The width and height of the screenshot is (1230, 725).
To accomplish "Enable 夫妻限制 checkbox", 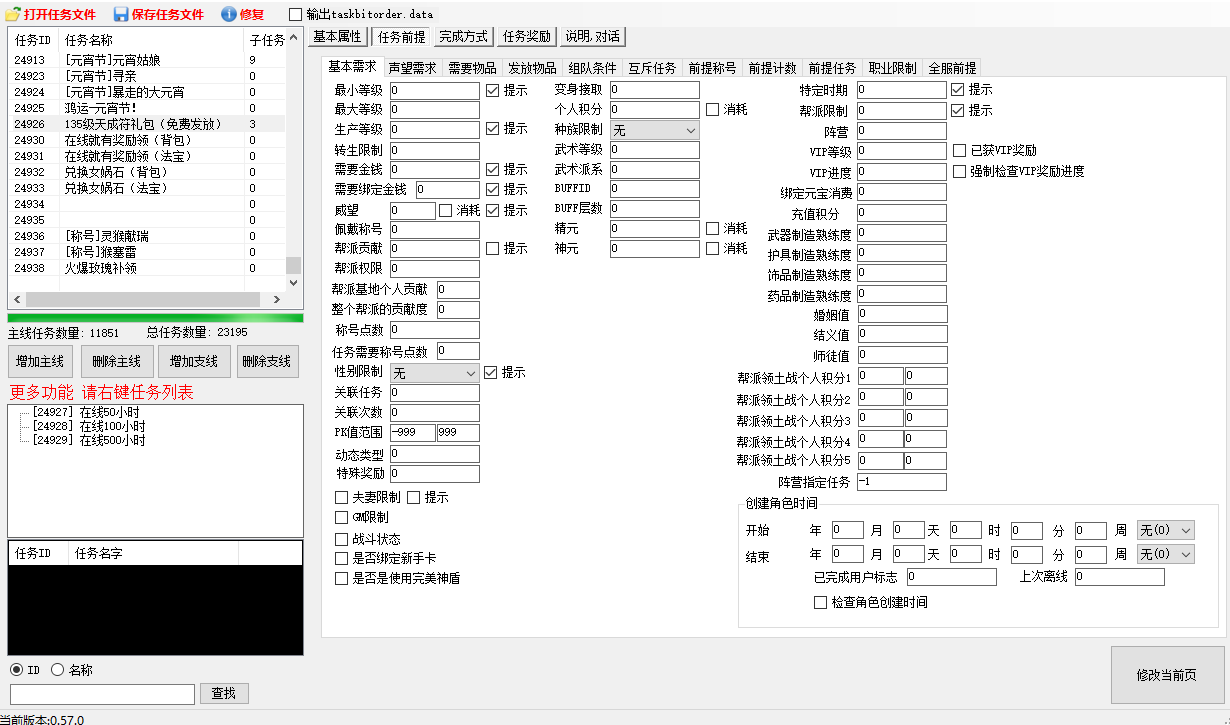I will [x=341, y=497].
